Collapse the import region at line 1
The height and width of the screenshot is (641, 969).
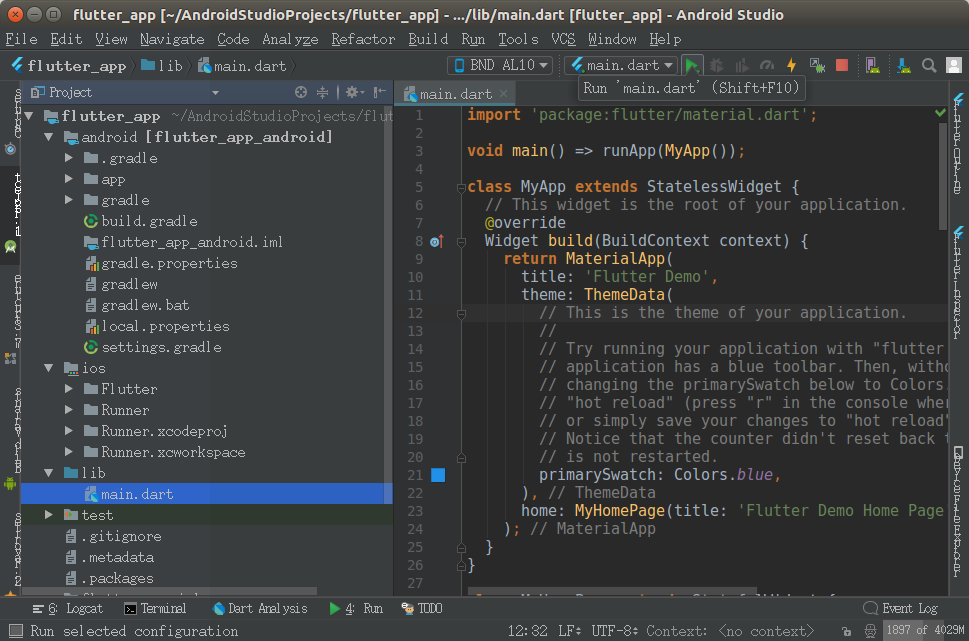coord(461,113)
